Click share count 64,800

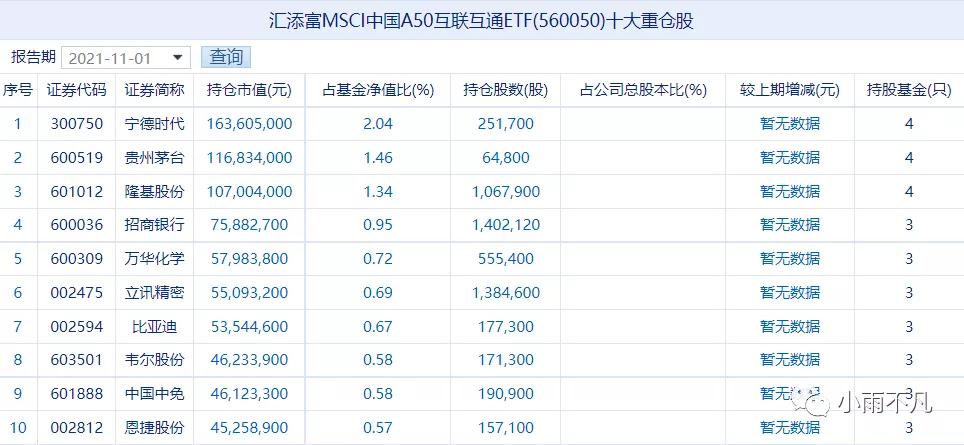(x=505, y=158)
